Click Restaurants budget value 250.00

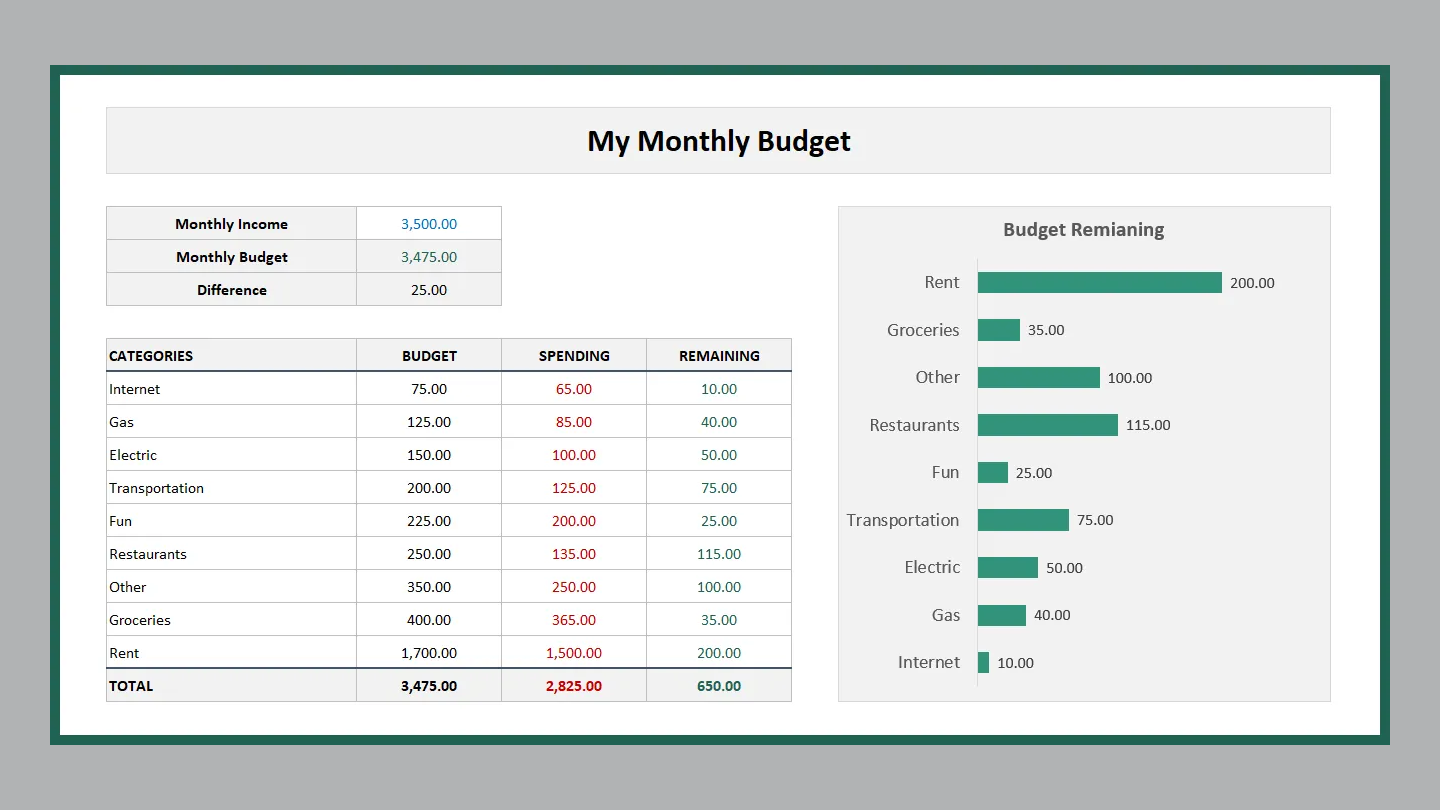(x=429, y=554)
